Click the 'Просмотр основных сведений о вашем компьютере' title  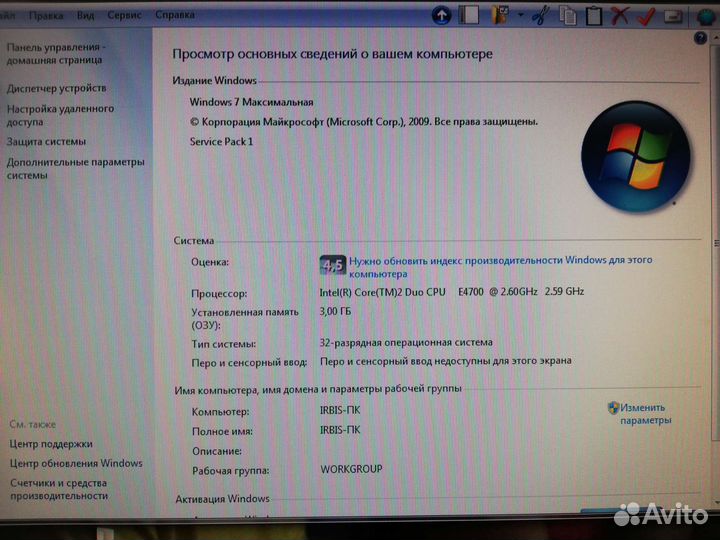pos(332,54)
